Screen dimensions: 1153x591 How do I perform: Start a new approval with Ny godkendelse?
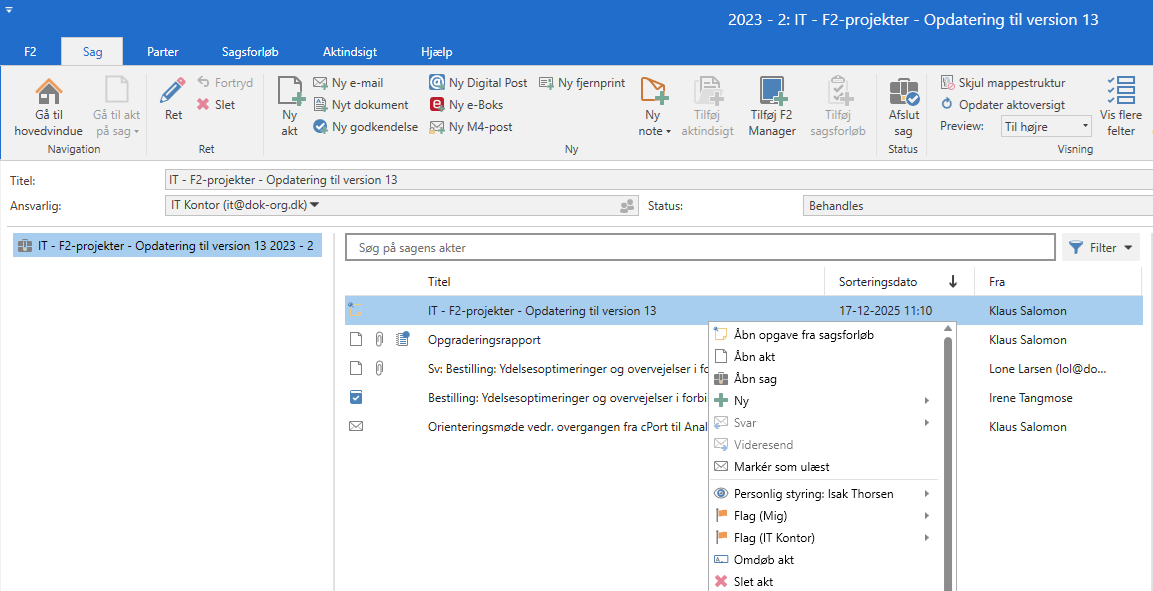coord(365,126)
